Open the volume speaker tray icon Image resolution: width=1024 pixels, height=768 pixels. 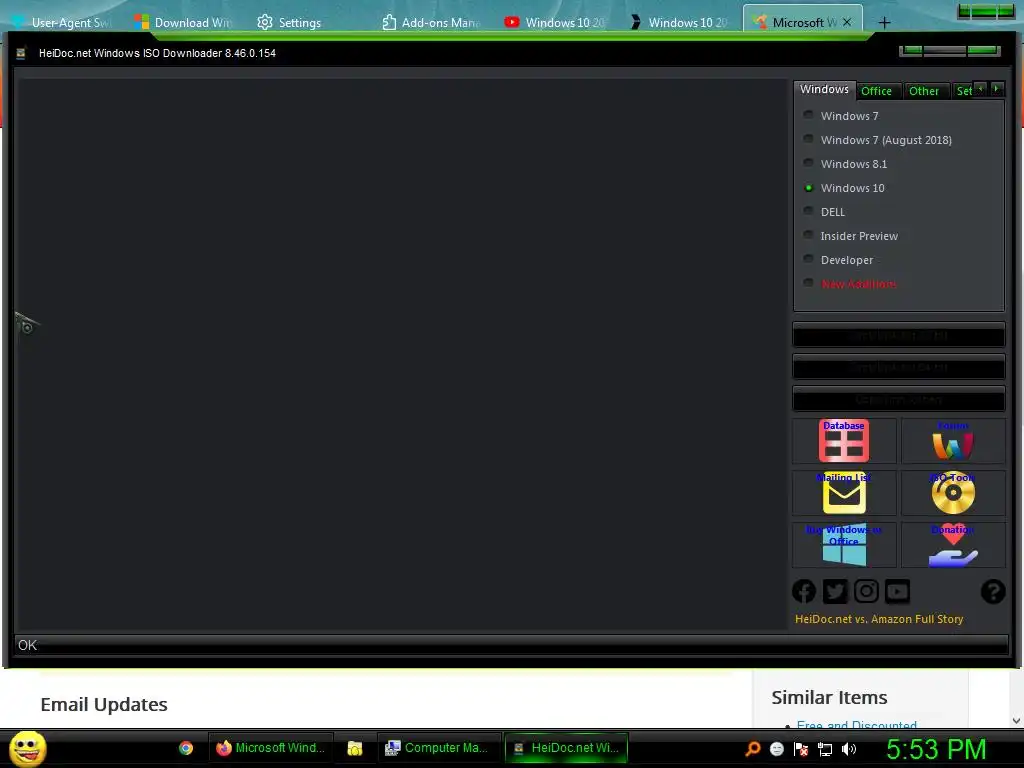tap(849, 749)
